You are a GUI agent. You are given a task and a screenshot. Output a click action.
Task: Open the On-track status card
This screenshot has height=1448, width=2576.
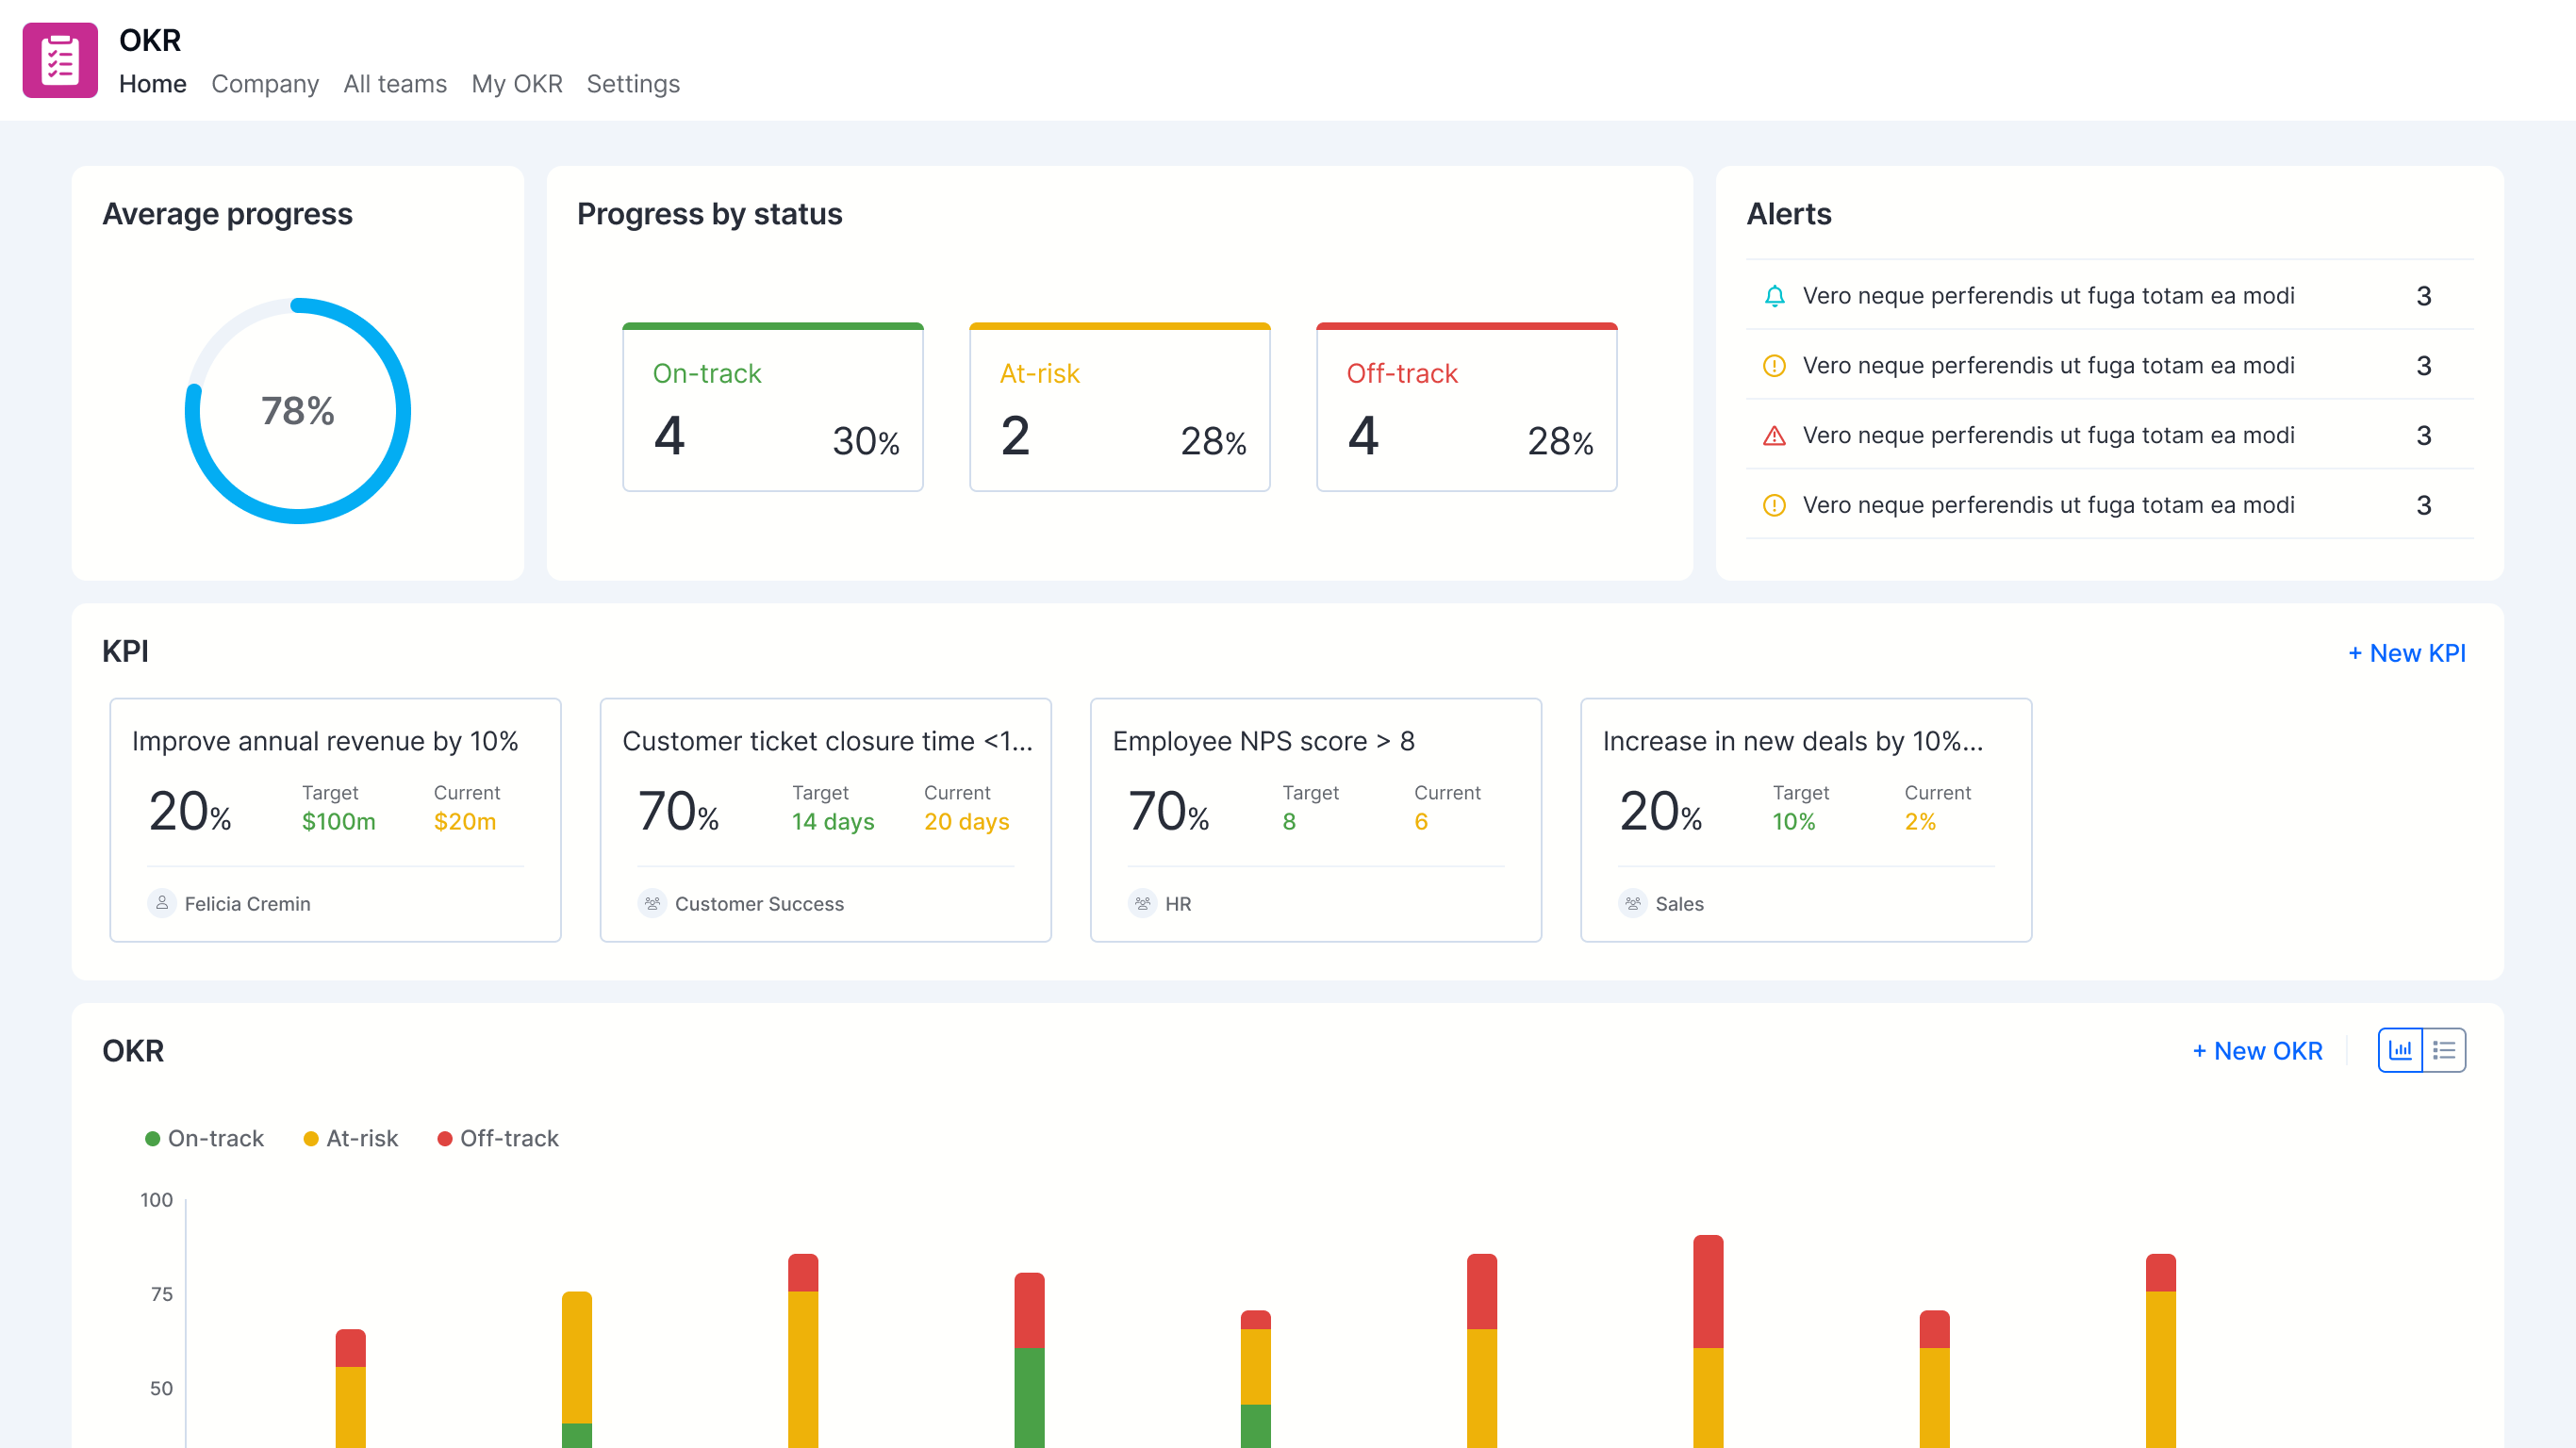773,407
